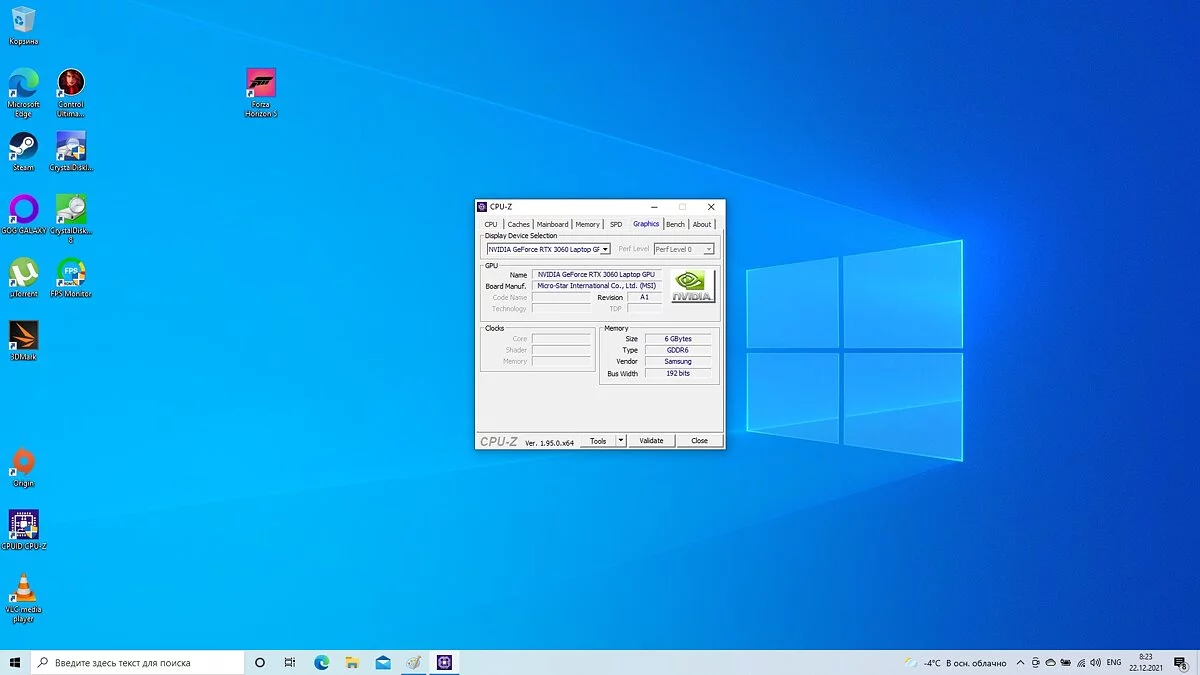Open the Memory tab in CPU-Z
This screenshot has width=1200, height=675.
(x=588, y=224)
